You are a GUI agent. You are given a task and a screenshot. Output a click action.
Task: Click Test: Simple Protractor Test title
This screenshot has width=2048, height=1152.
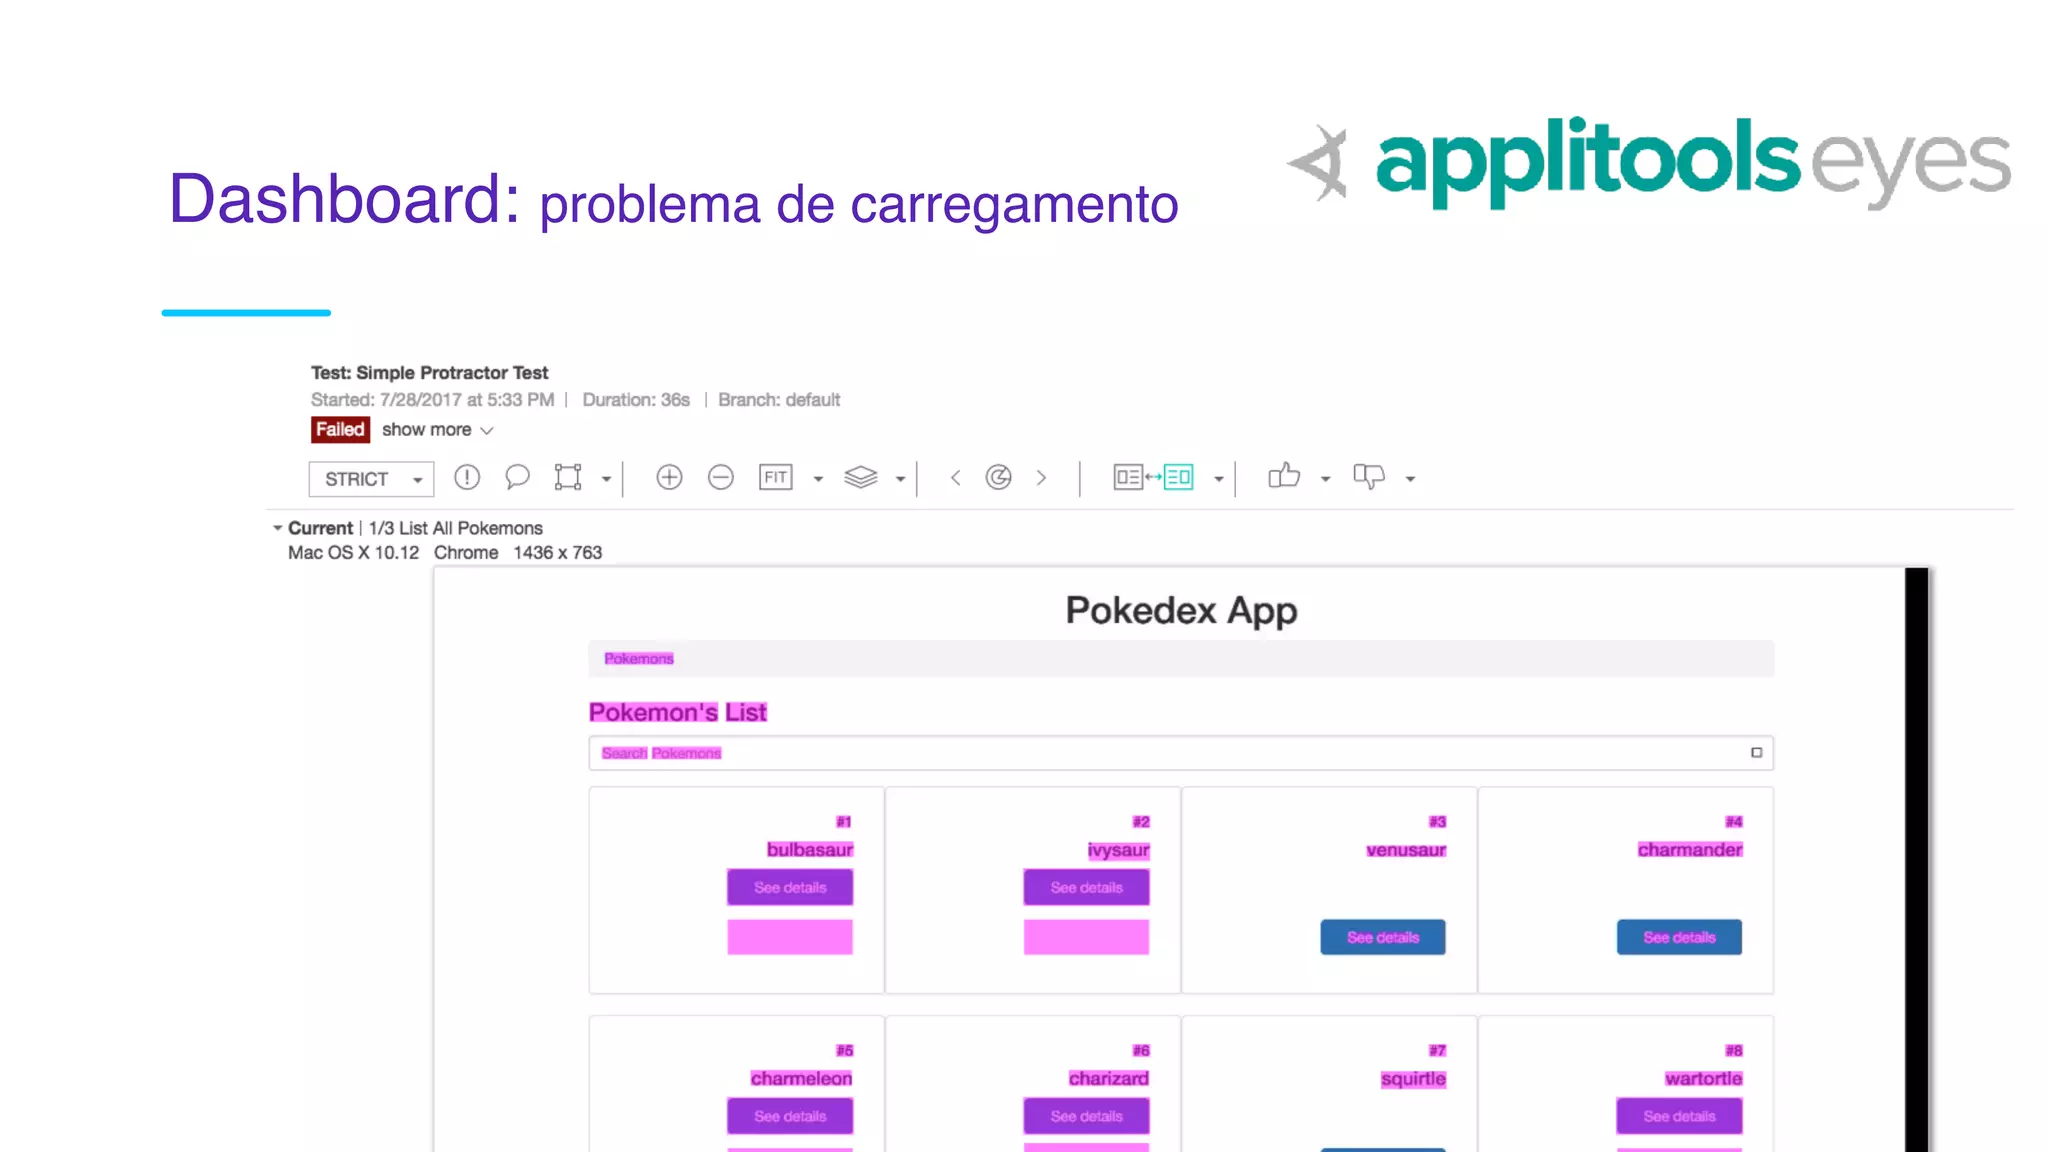pyautogui.click(x=429, y=373)
